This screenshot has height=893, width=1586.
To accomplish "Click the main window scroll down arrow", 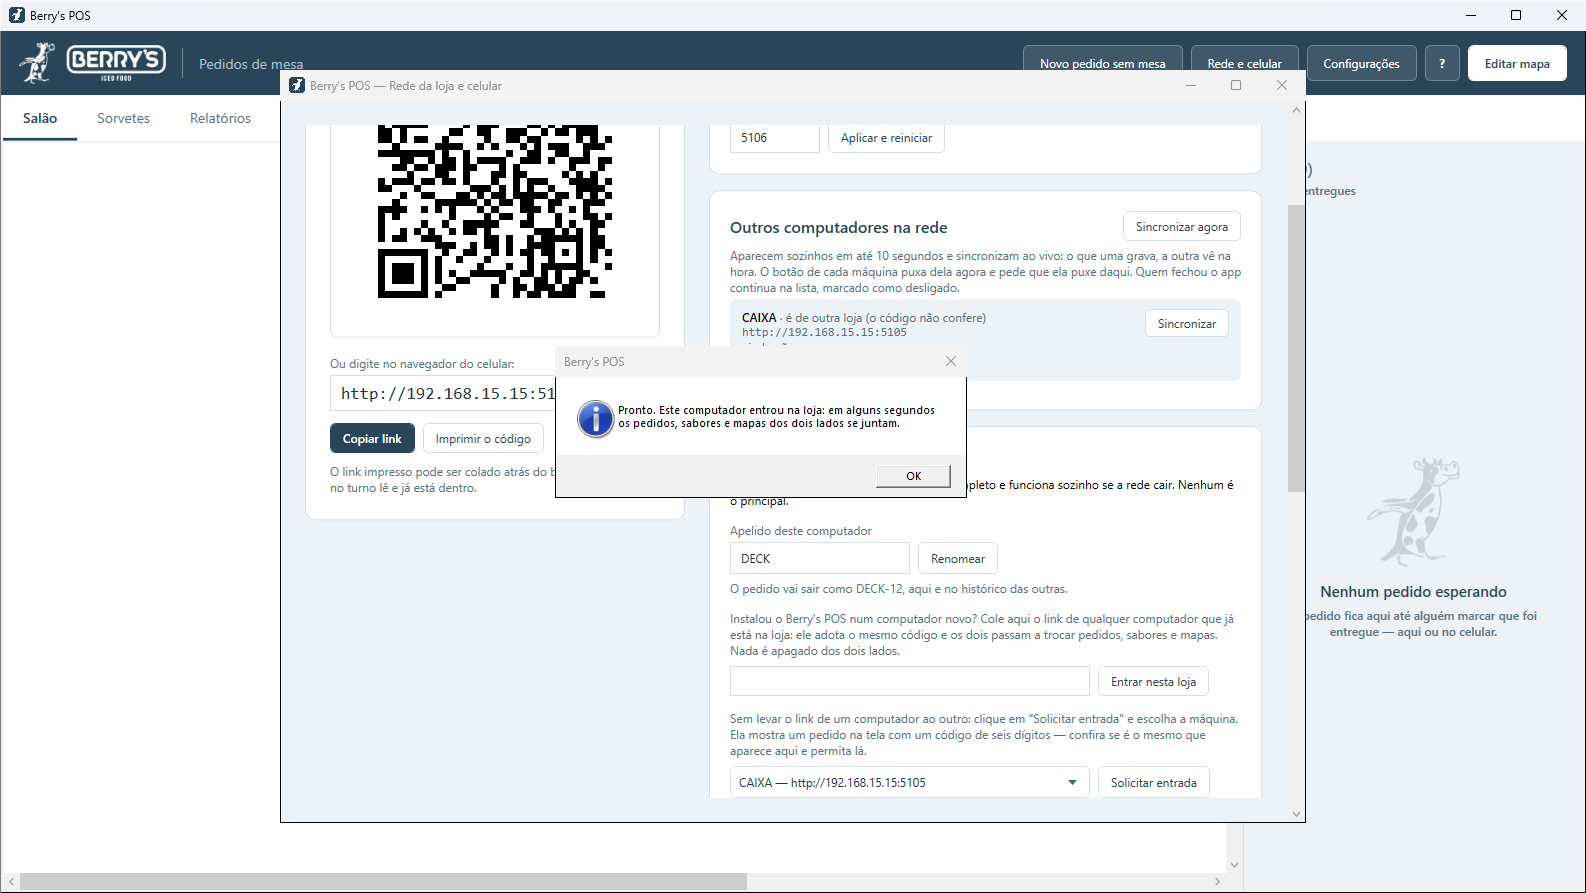I will 1234,865.
